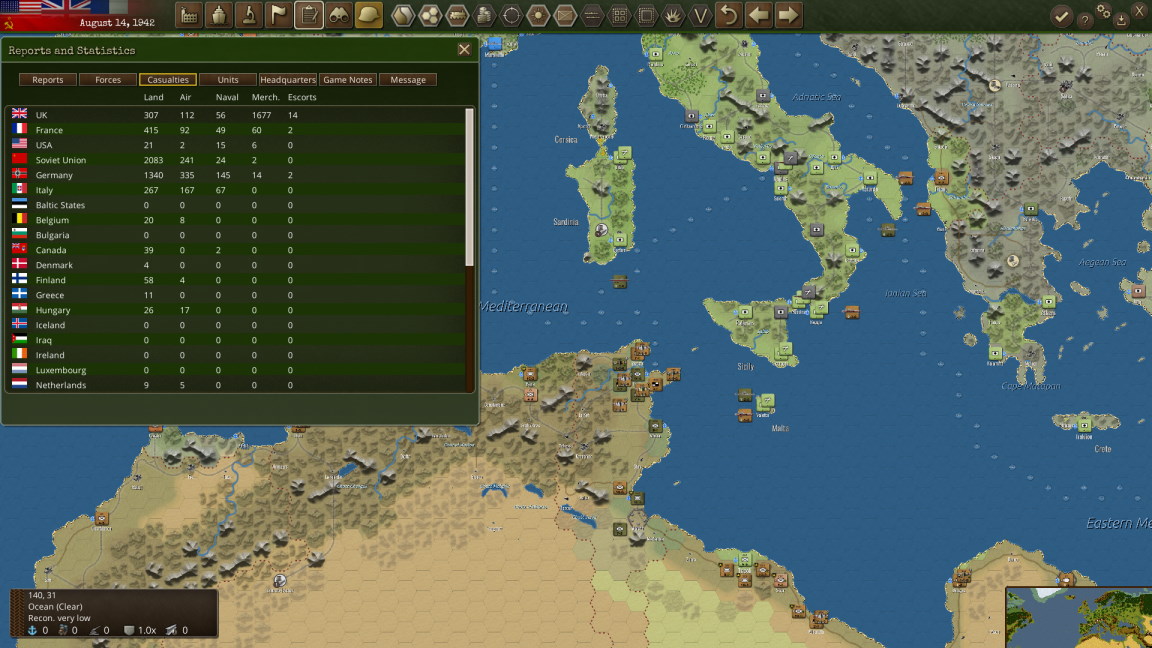Open the Headquarters tab
This screenshot has width=1152, height=648.
tap(288, 79)
